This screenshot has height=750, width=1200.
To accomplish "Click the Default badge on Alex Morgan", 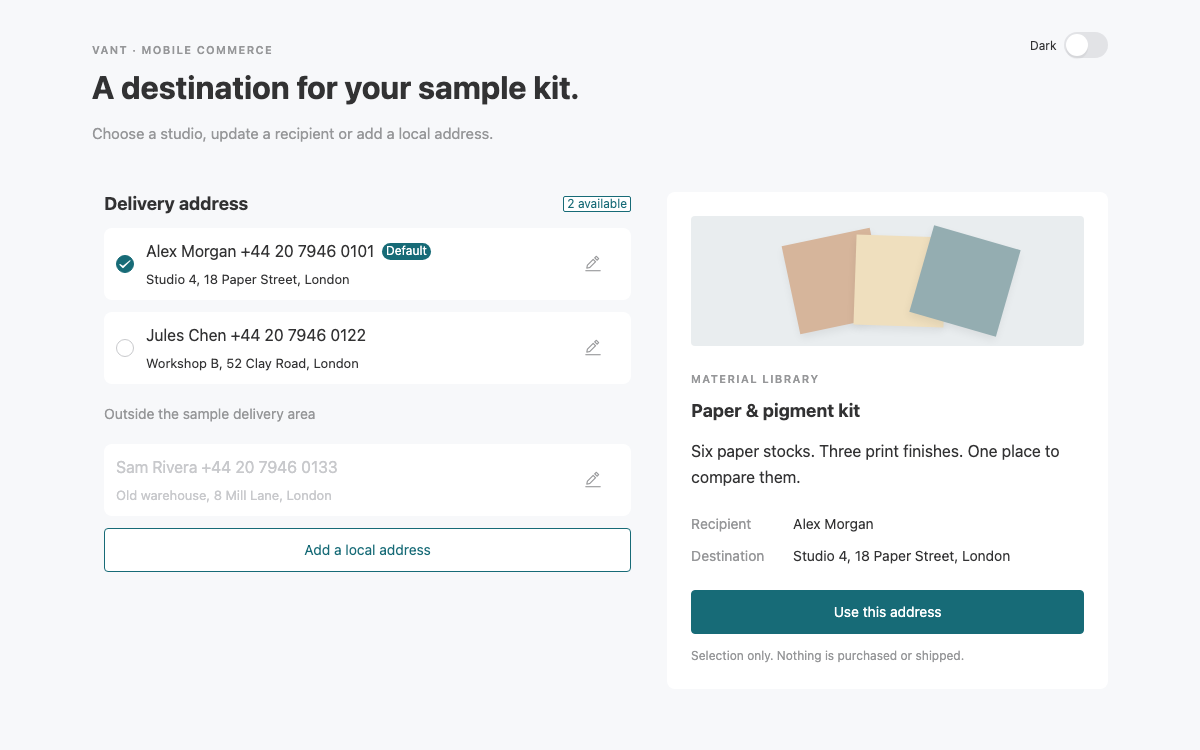I will pos(406,251).
